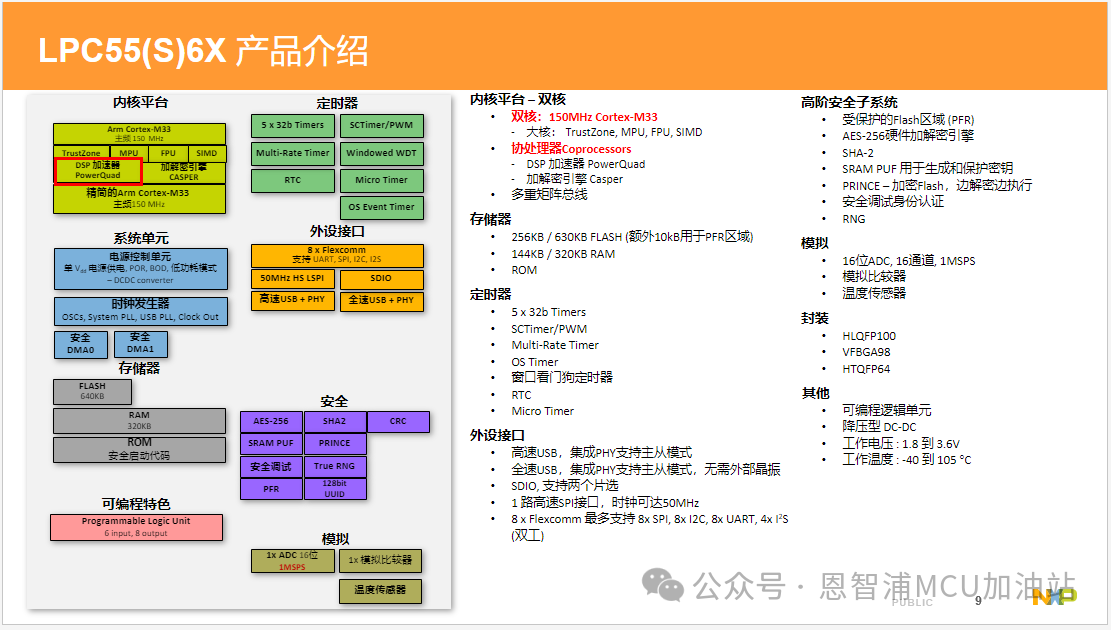
Task: Click the text 多重矩阵总线
Action: (x=549, y=194)
